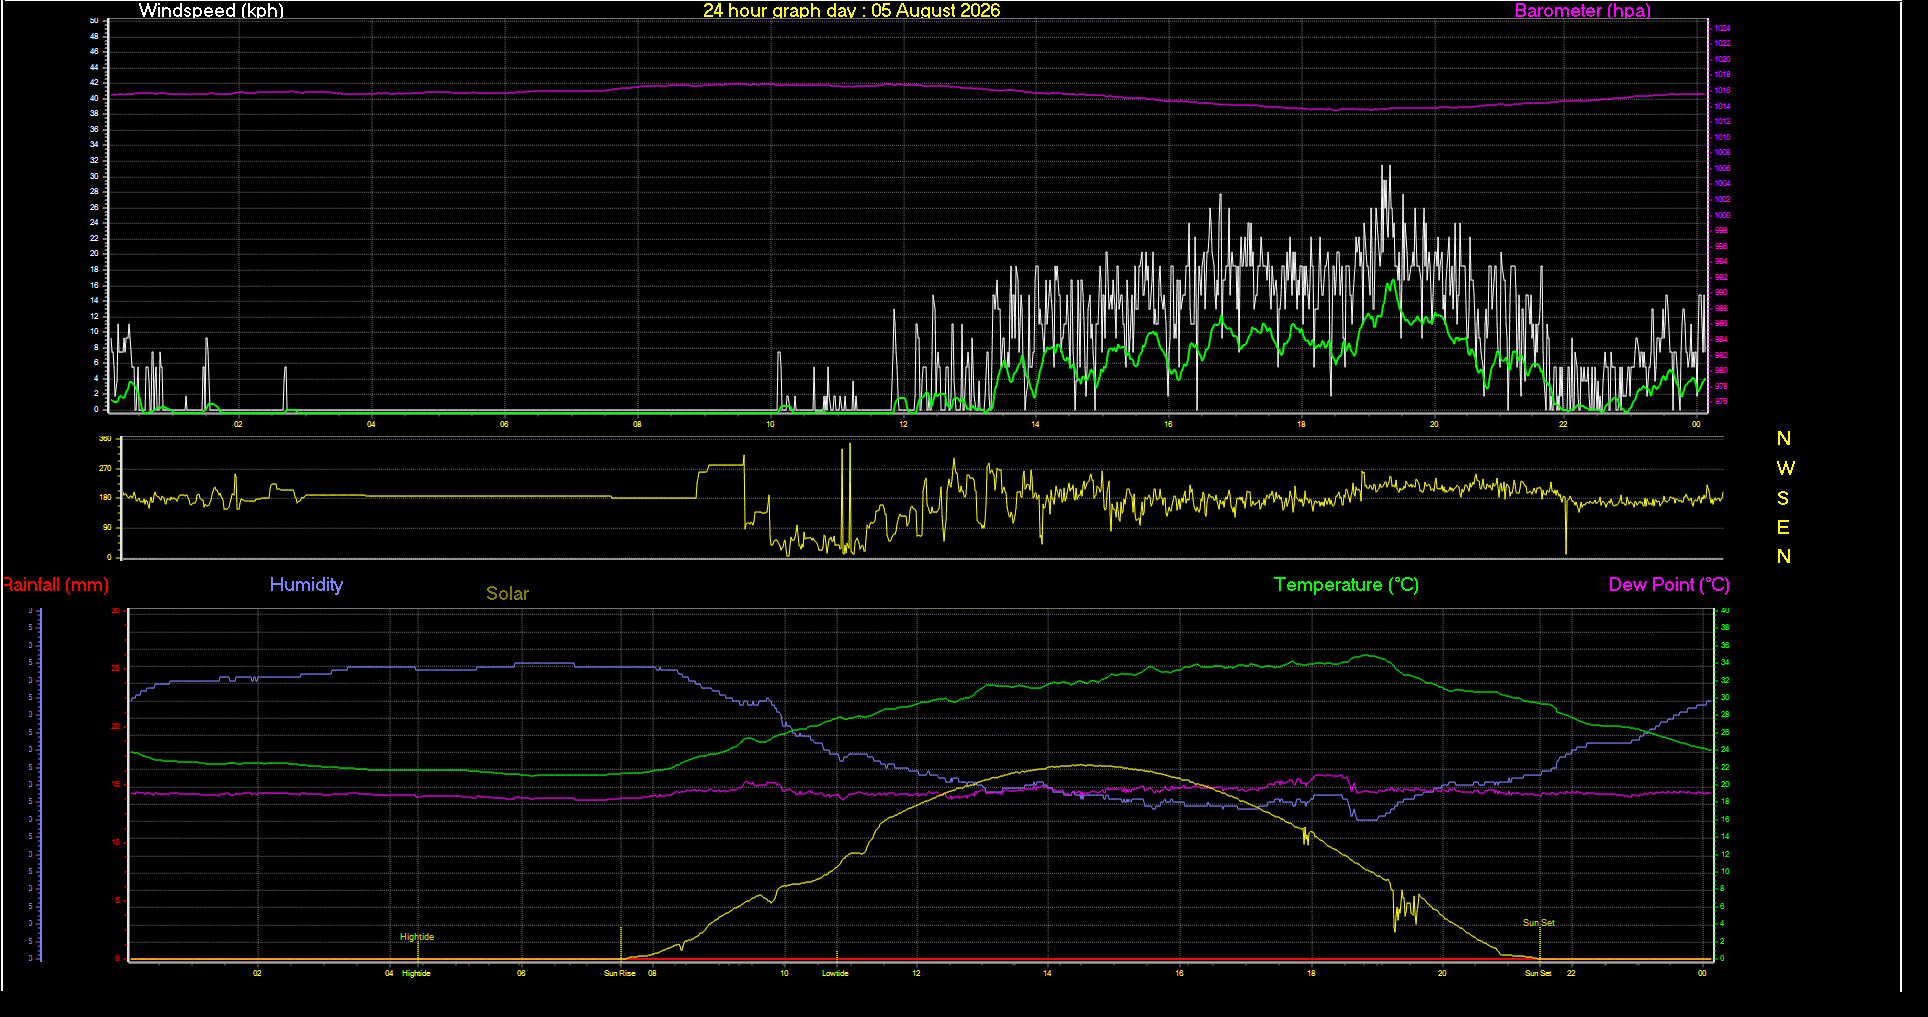Click '14' hour label under the temperature graph

pos(1047,973)
